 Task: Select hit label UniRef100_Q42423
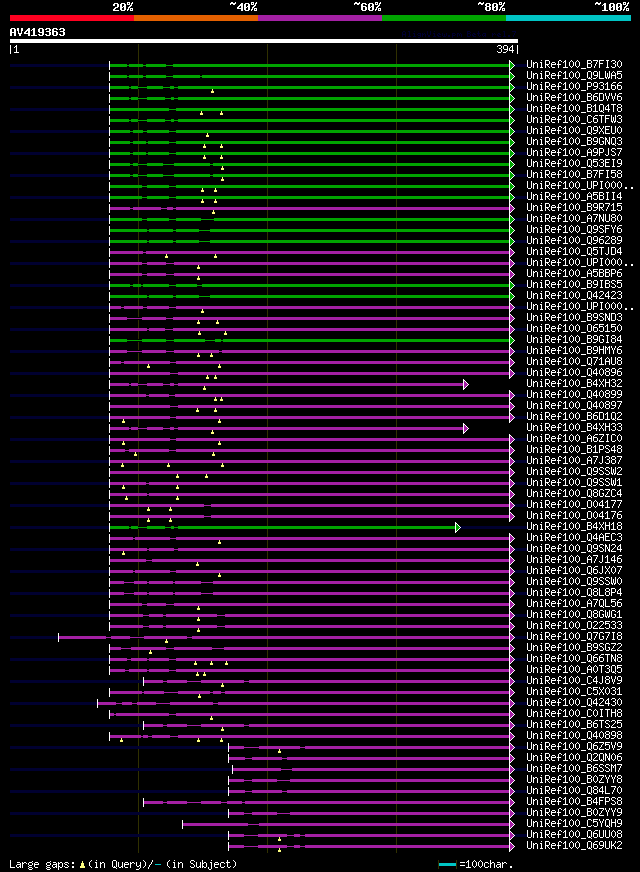[x=574, y=296]
